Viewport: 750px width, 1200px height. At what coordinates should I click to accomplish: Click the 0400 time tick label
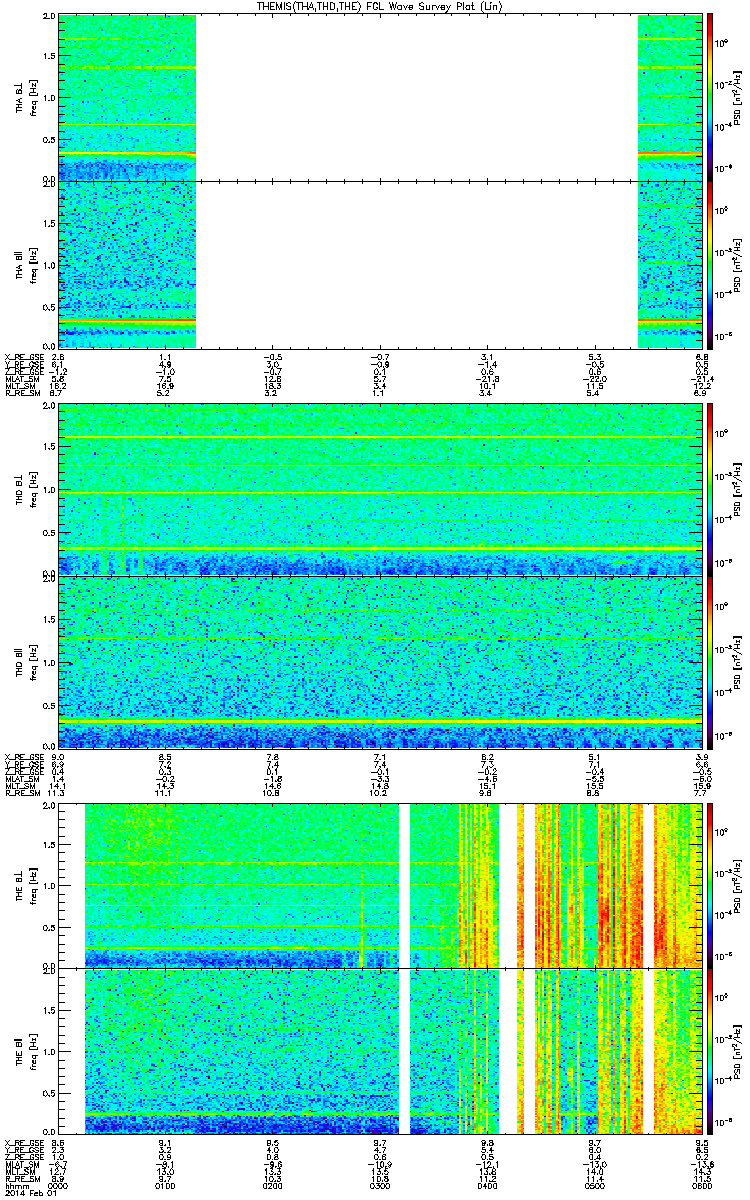click(488, 1187)
